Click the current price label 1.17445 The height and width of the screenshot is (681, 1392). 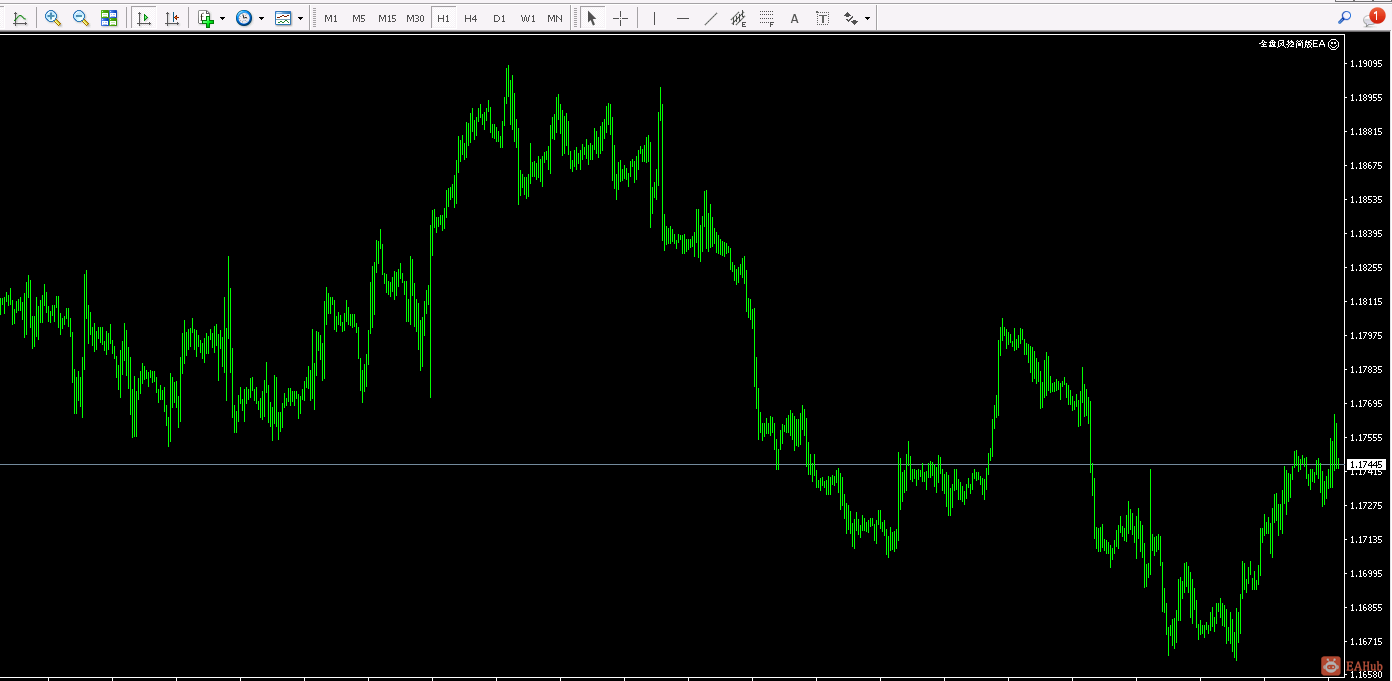coord(1365,464)
